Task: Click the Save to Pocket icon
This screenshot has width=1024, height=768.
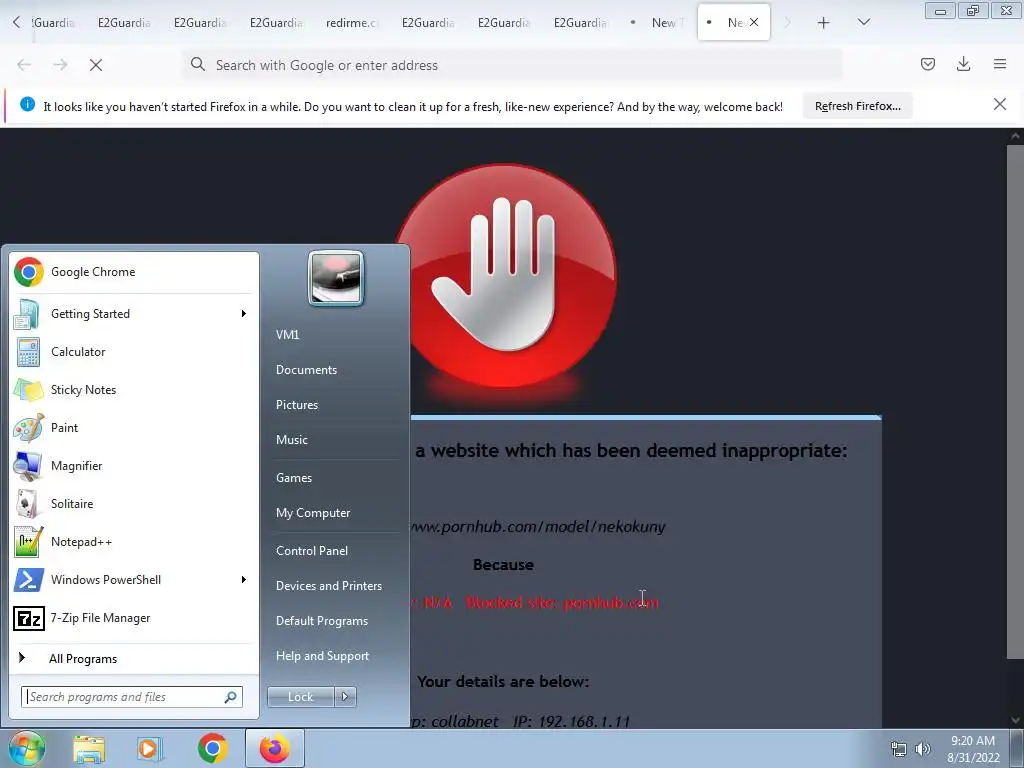Action: coord(928,64)
